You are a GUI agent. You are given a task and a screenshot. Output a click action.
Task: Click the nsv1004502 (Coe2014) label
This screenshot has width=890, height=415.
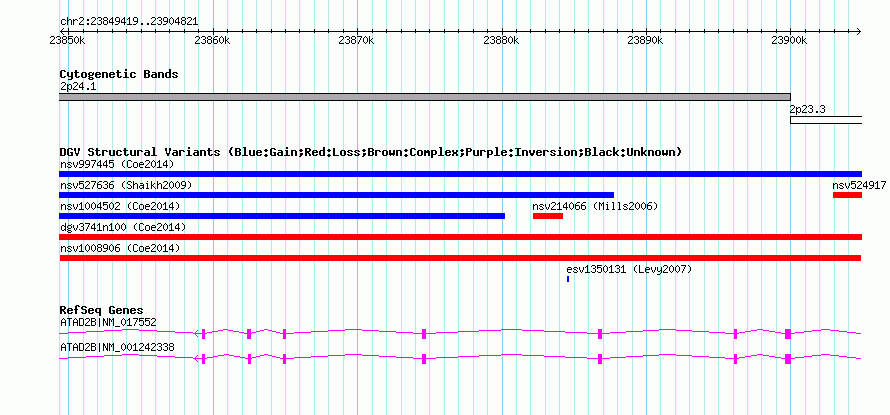[120, 206]
